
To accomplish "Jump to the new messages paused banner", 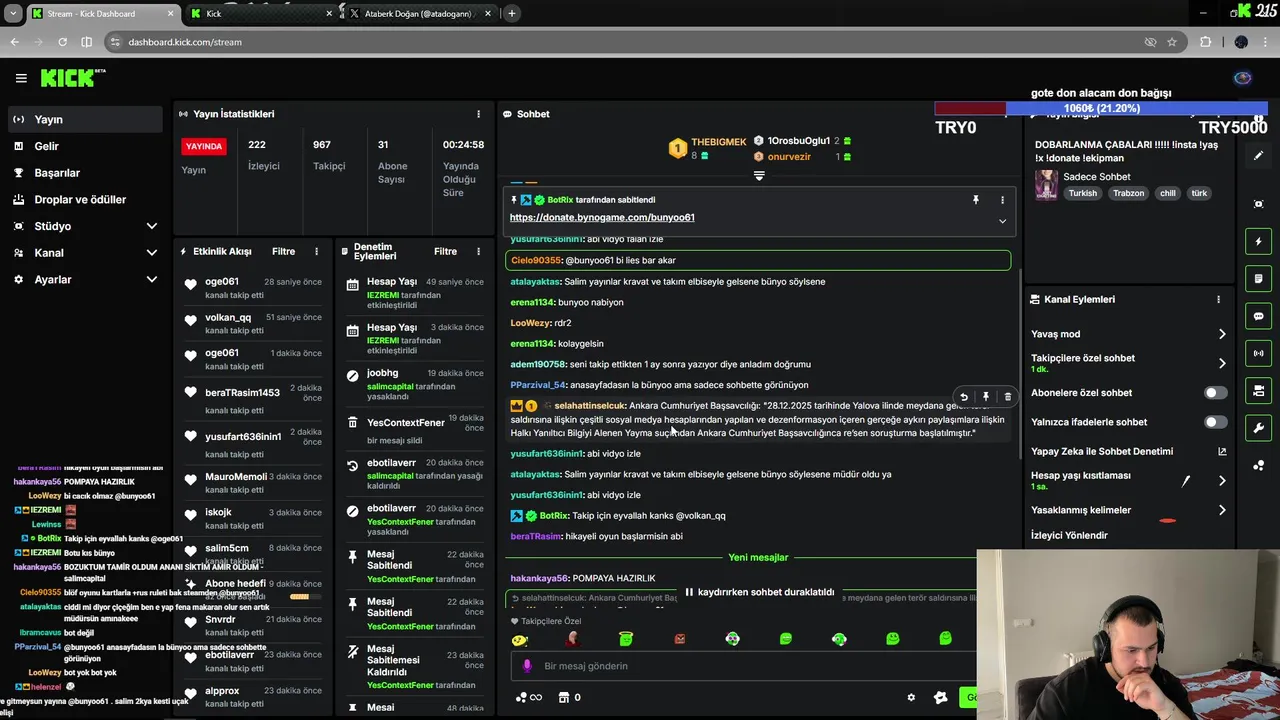I will [x=759, y=592].
